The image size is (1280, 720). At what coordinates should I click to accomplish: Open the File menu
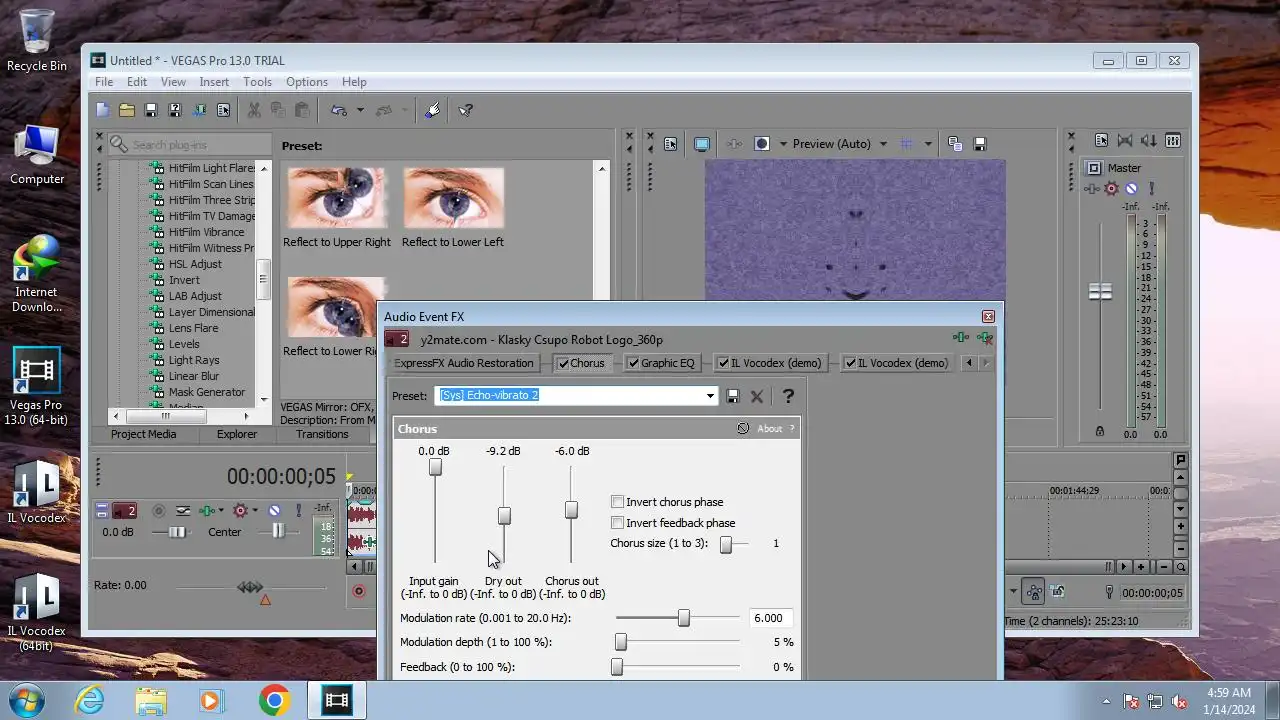(104, 82)
